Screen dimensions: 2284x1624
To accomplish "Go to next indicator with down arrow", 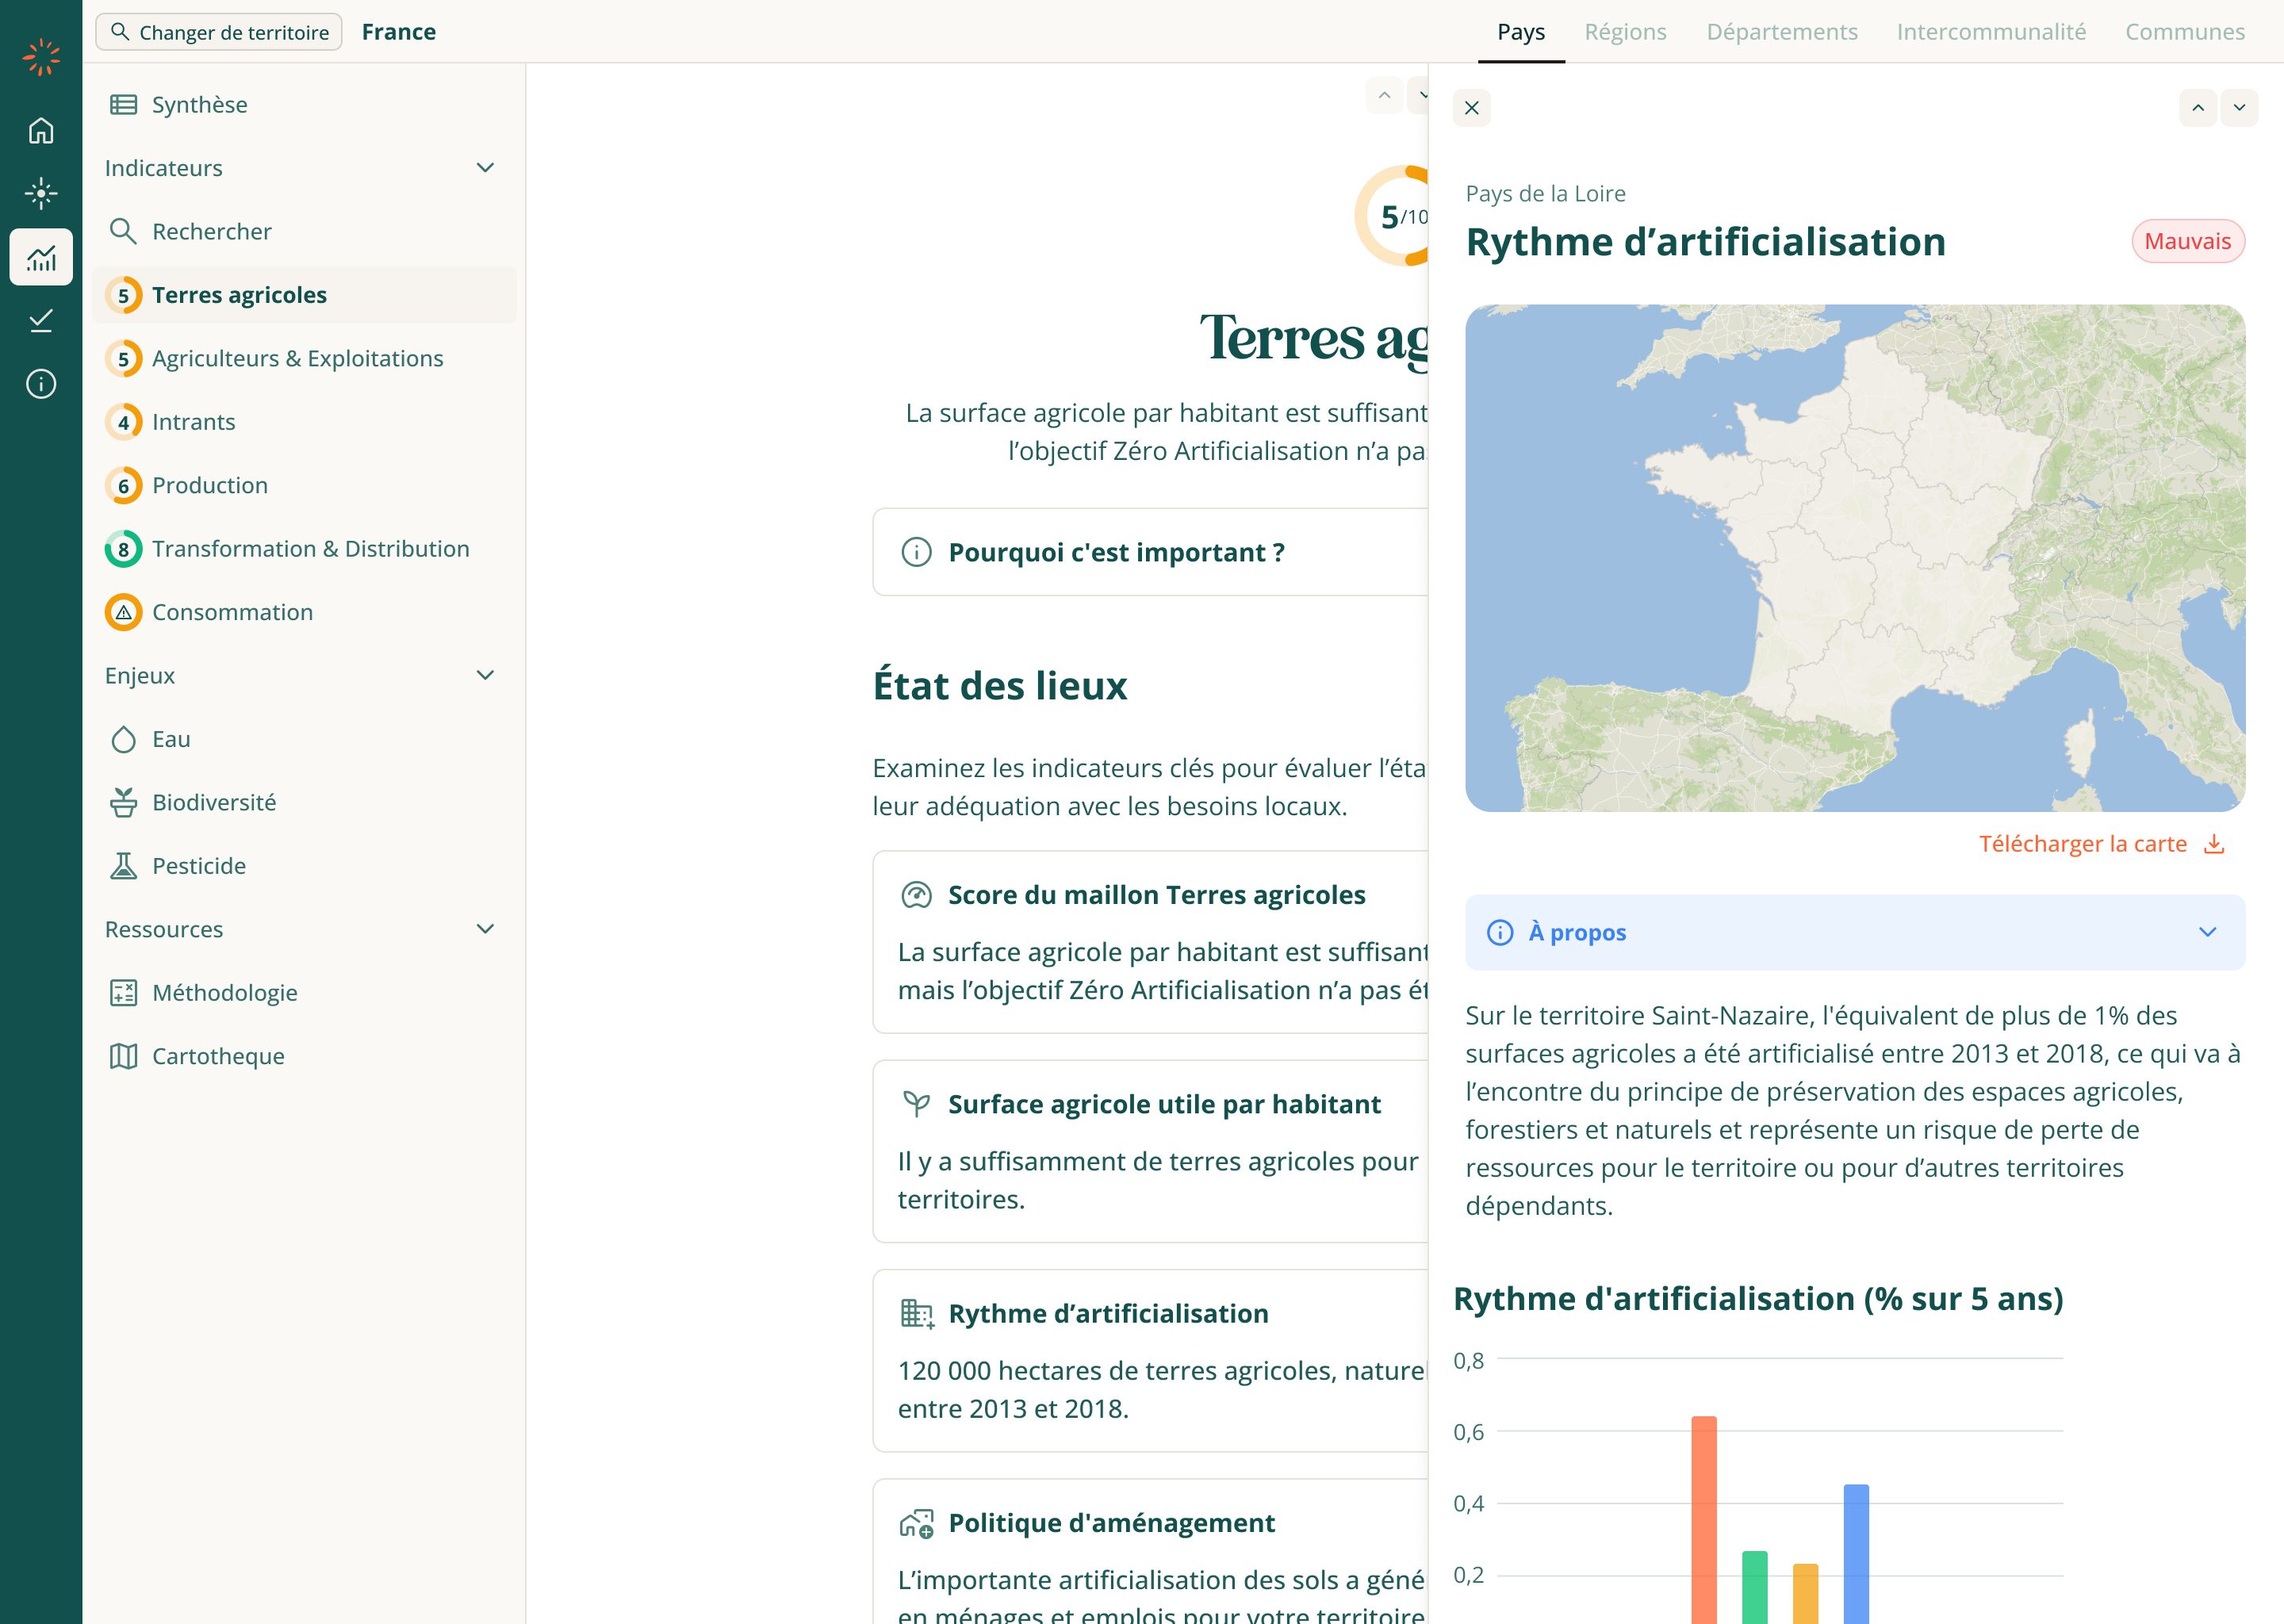I will [2239, 108].
